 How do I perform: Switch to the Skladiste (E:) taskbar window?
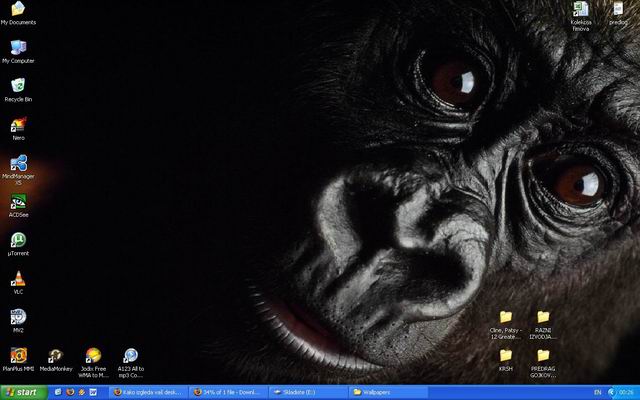click(x=308, y=392)
